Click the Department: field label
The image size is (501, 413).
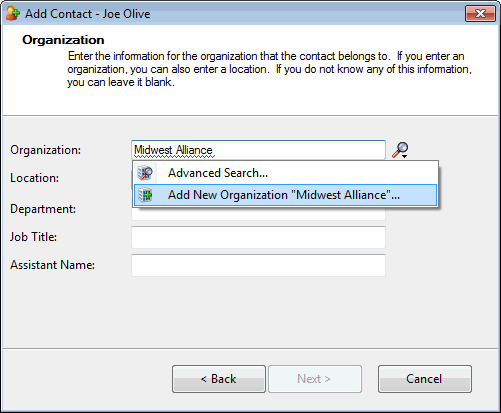point(43,209)
